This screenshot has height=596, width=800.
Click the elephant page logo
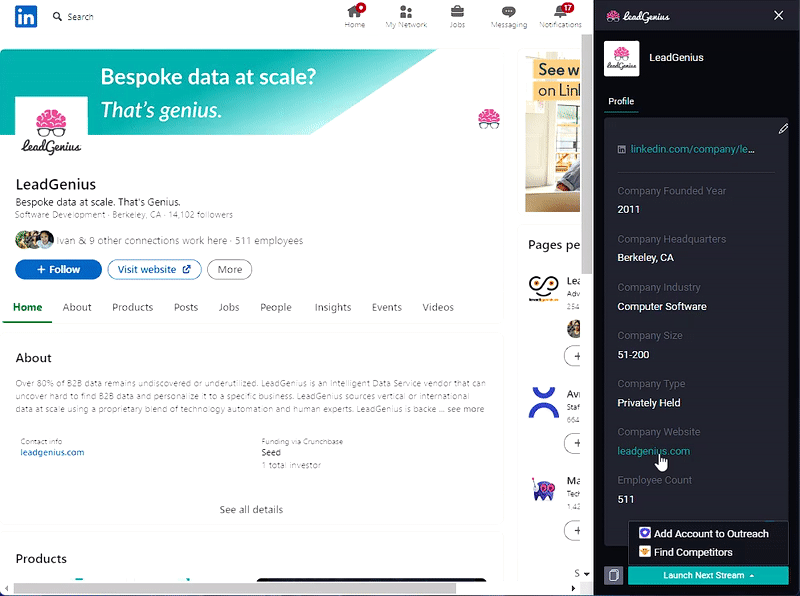(x=543, y=490)
